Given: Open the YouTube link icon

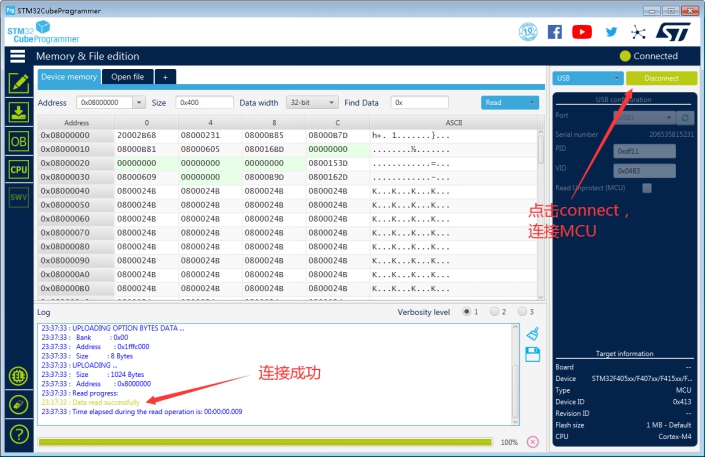Looking at the screenshot, I should 582,32.
